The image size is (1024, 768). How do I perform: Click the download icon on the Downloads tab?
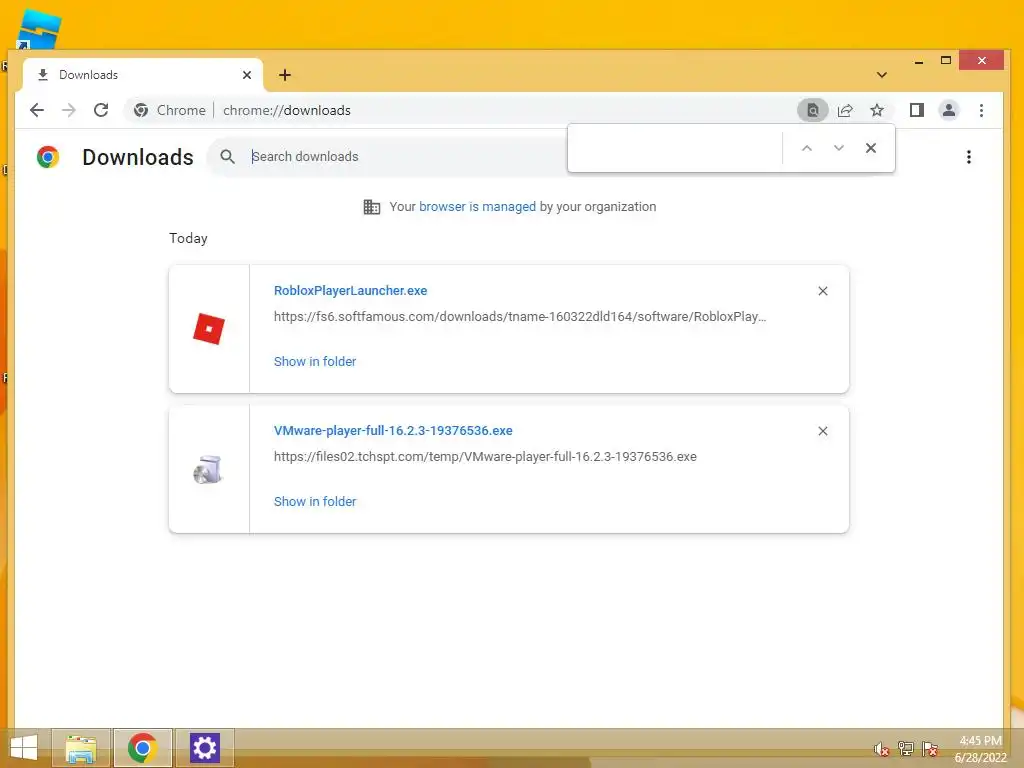[x=42, y=75]
